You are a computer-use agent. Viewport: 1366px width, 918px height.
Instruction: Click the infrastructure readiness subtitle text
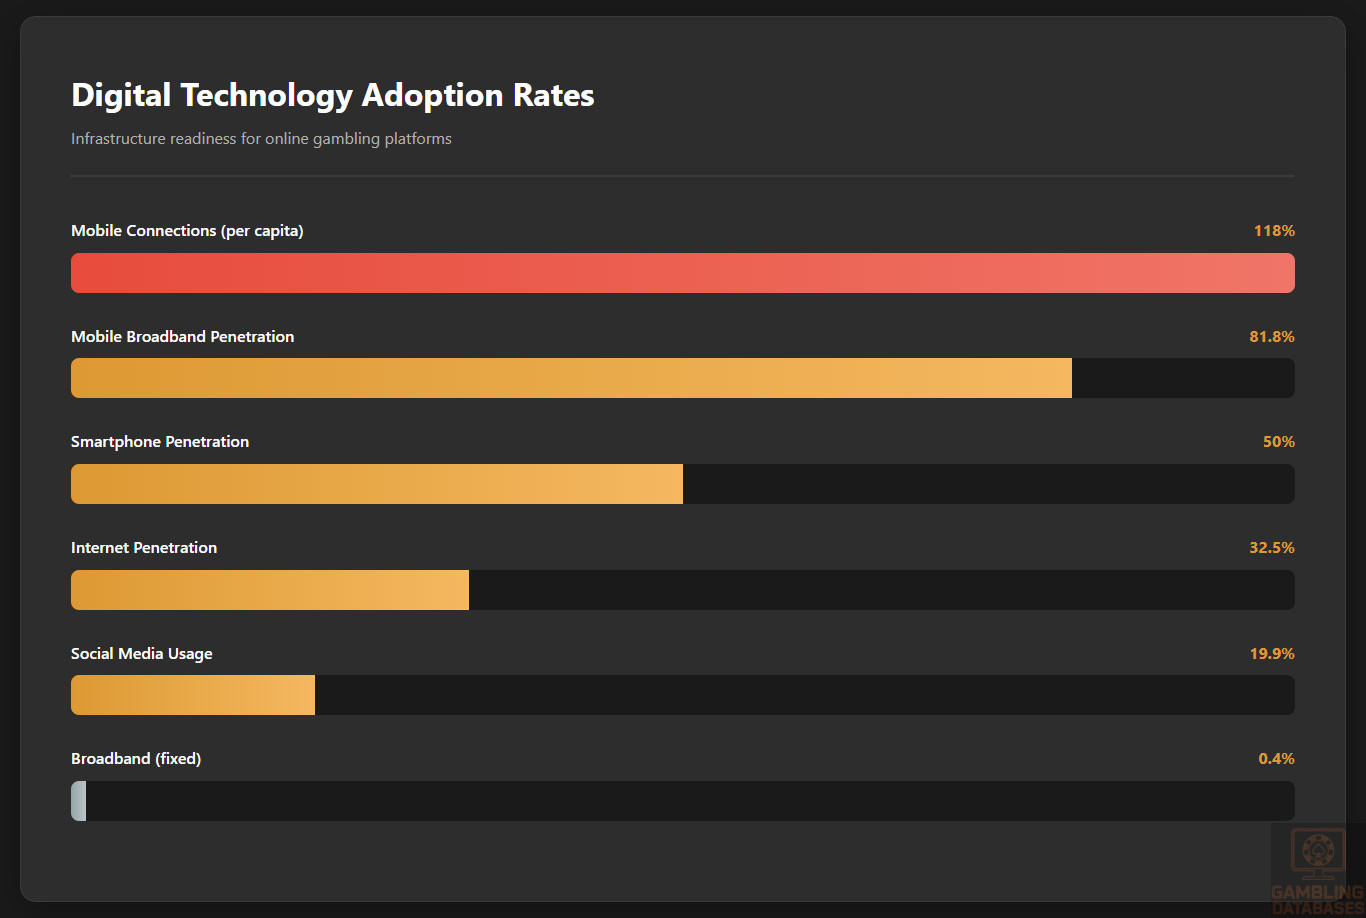261,139
